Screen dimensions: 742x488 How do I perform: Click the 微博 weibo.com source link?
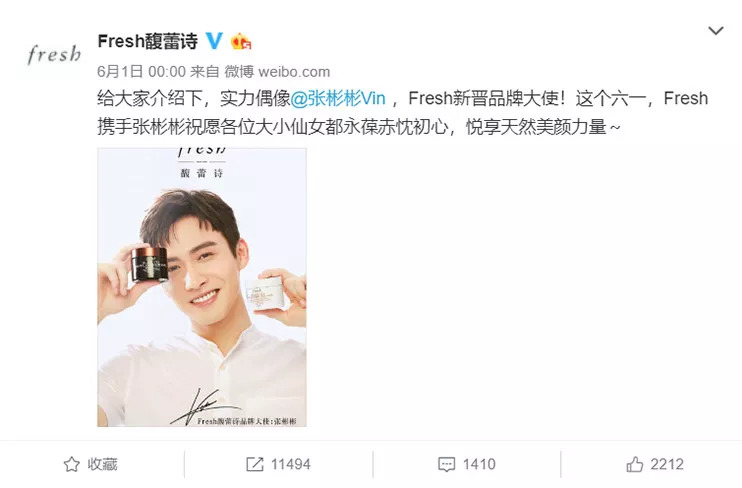(277, 71)
